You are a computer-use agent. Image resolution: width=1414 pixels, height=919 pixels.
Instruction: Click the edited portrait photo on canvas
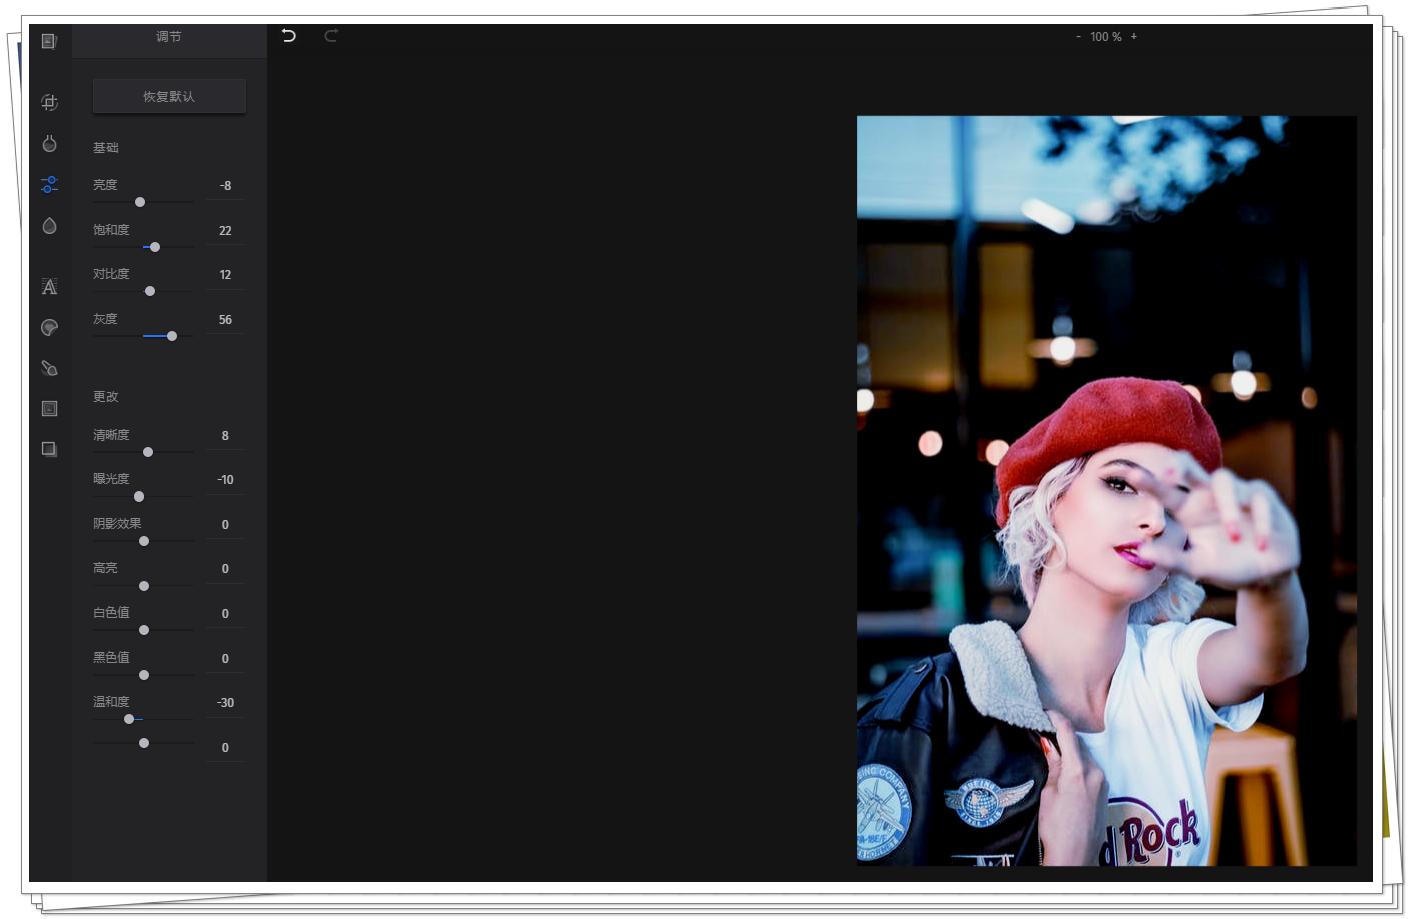[x=1106, y=490]
